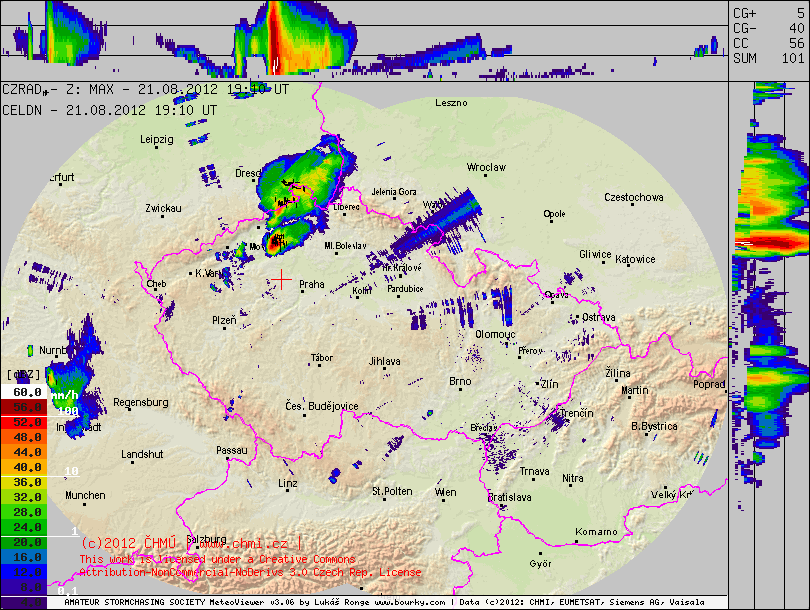Click the Czestochowa city label
810x610 pixels.
coord(634,197)
